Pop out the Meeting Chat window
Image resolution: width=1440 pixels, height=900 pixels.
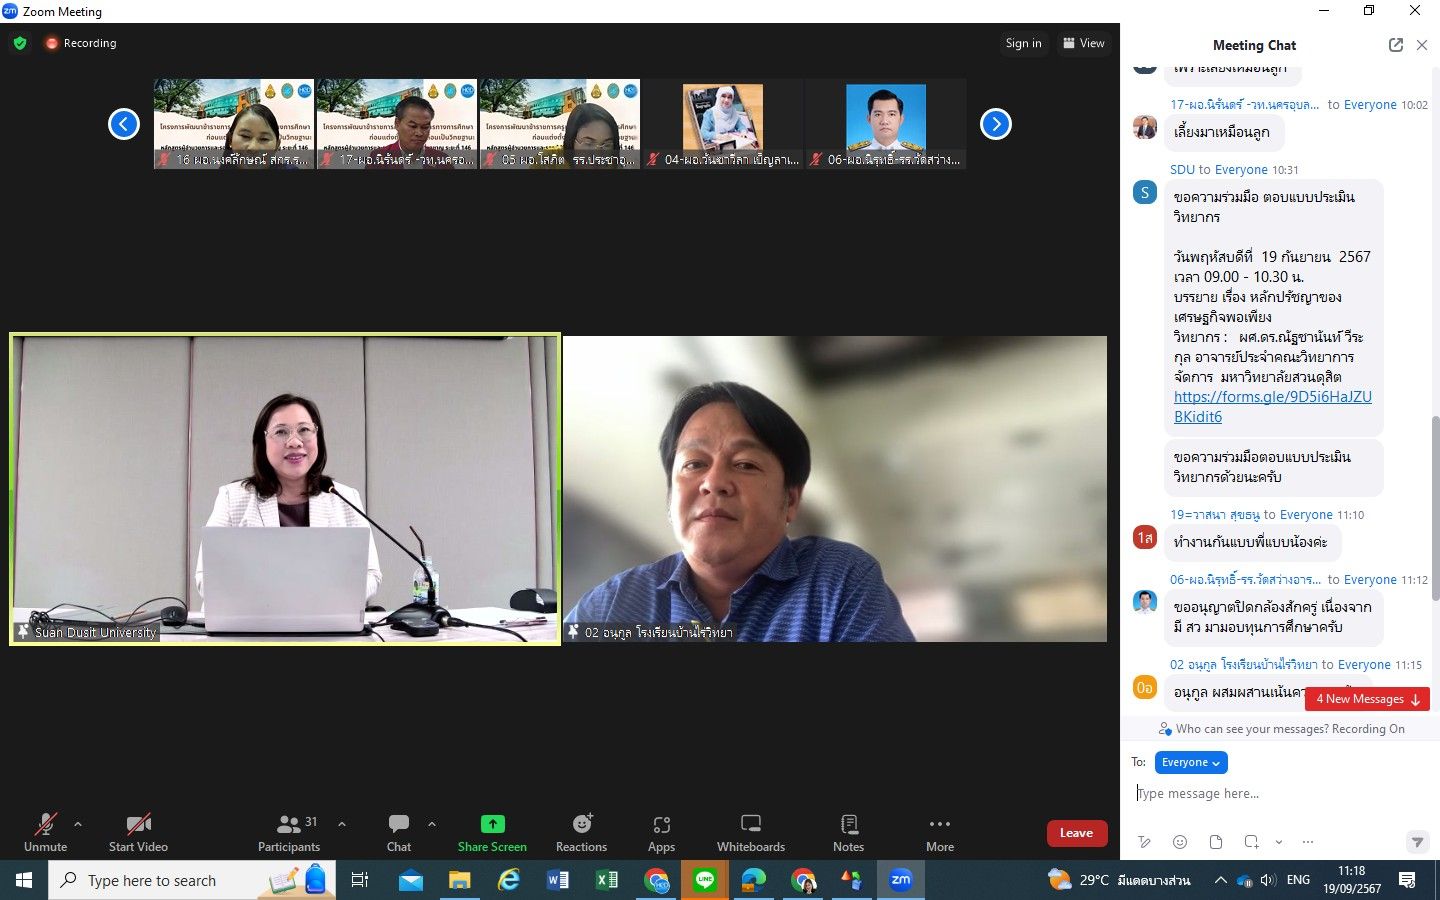[1396, 45]
